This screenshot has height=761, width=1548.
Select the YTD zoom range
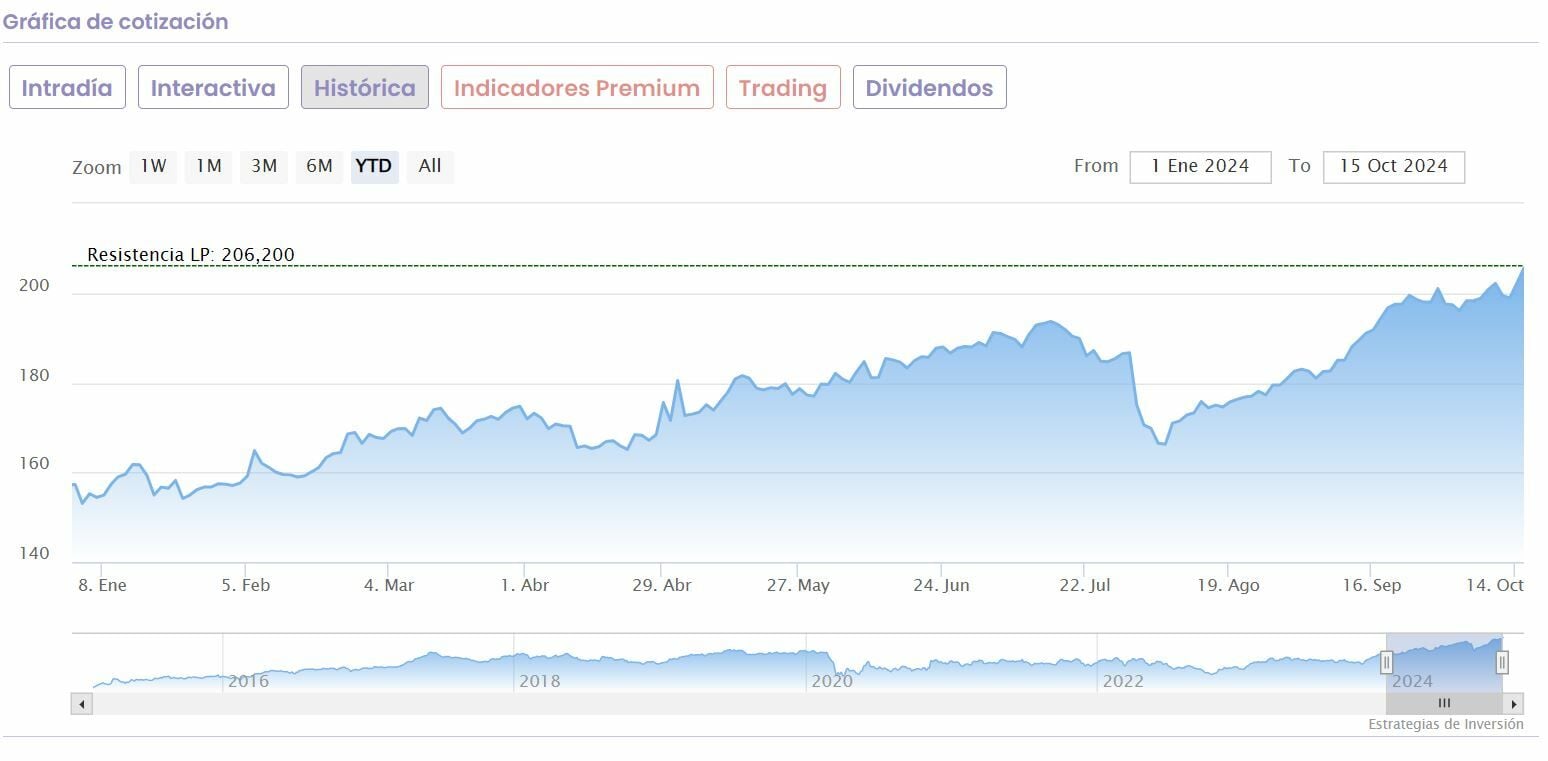point(374,167)
